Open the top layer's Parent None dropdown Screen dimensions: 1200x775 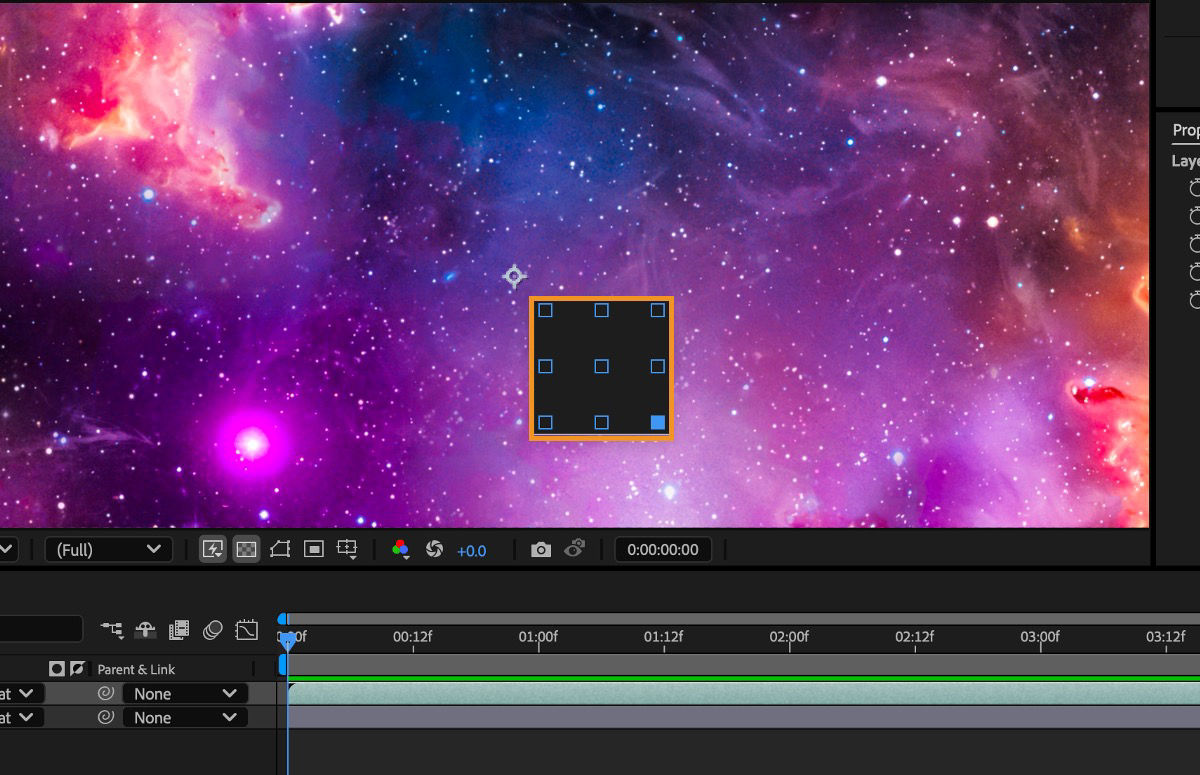(185, 693)
